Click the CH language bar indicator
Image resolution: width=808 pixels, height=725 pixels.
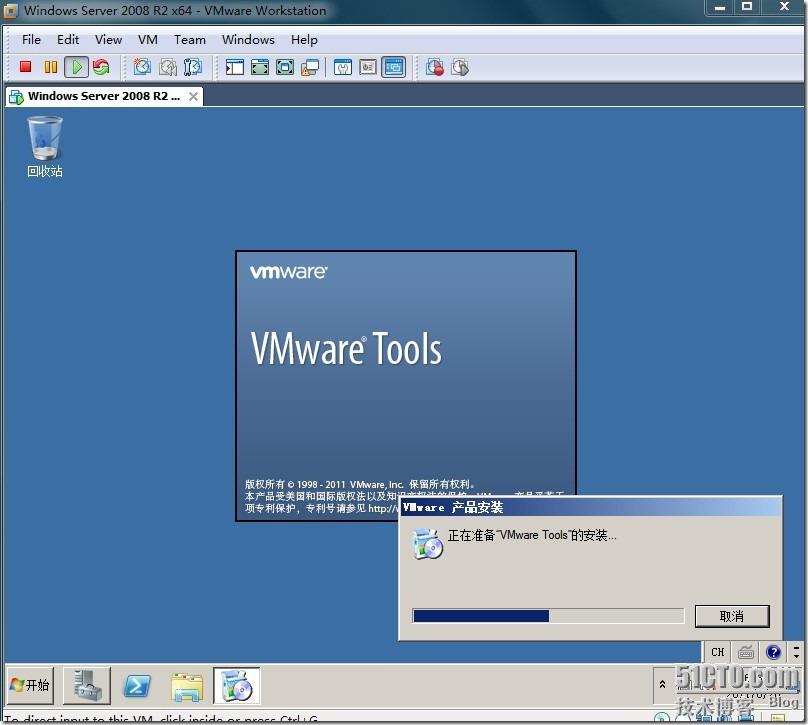(718, 652)
